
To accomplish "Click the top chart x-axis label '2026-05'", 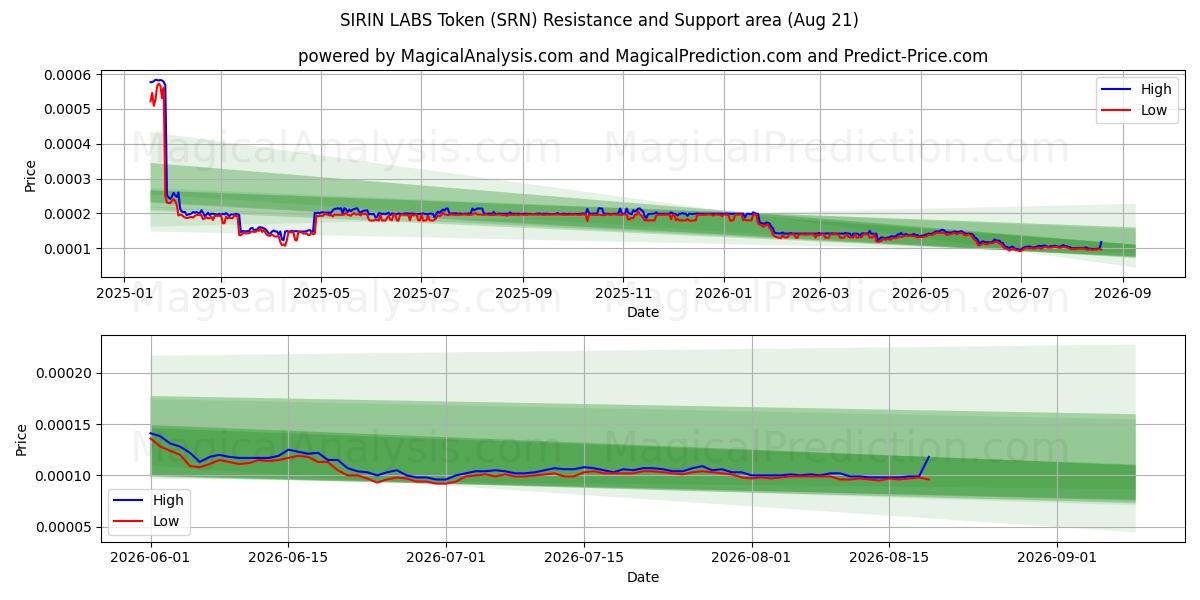I will coord(920,294).
